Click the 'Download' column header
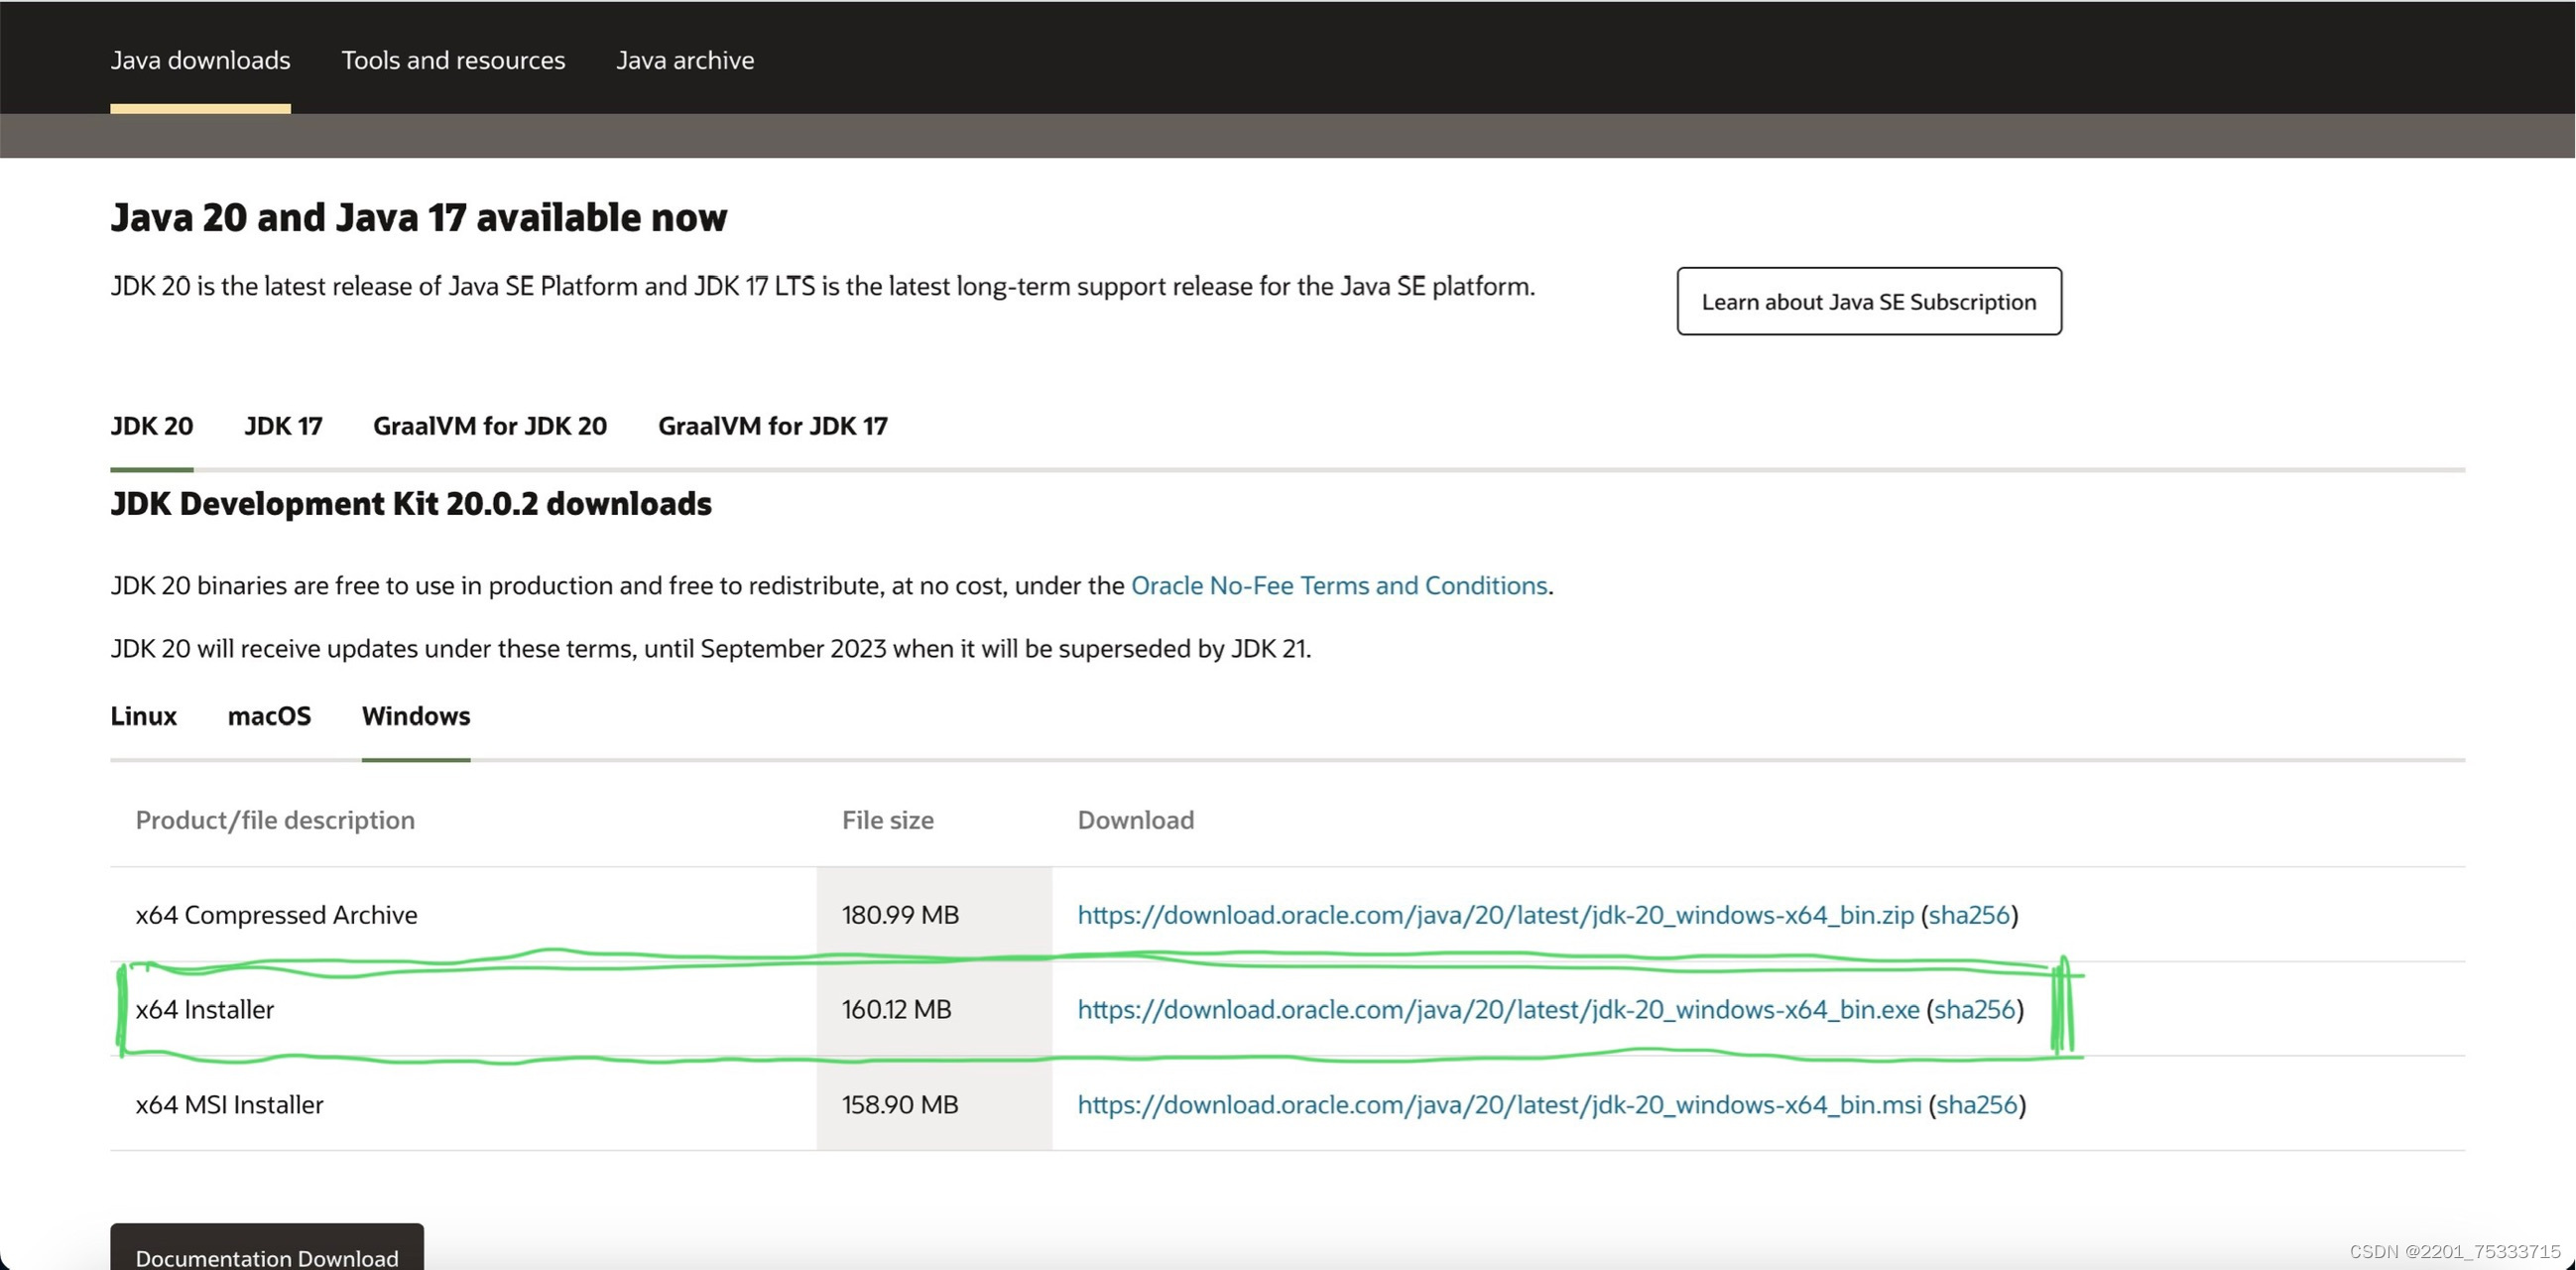This screenshot has height=1270, width=2576. click(1136, 820)
